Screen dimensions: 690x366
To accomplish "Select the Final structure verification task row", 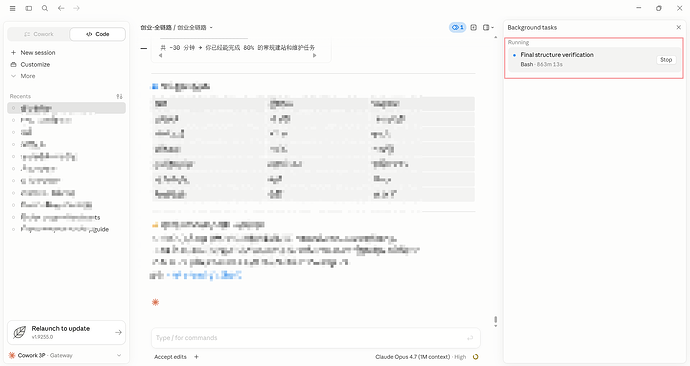I will click(594, 59).
